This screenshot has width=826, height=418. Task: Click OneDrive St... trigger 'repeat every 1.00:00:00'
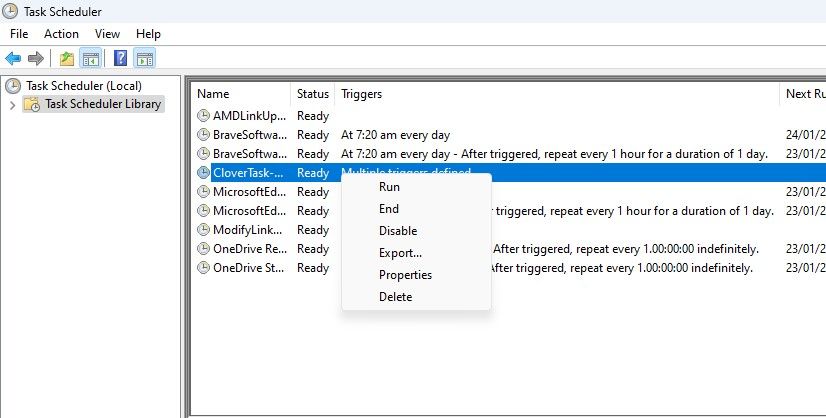(621, 268)
